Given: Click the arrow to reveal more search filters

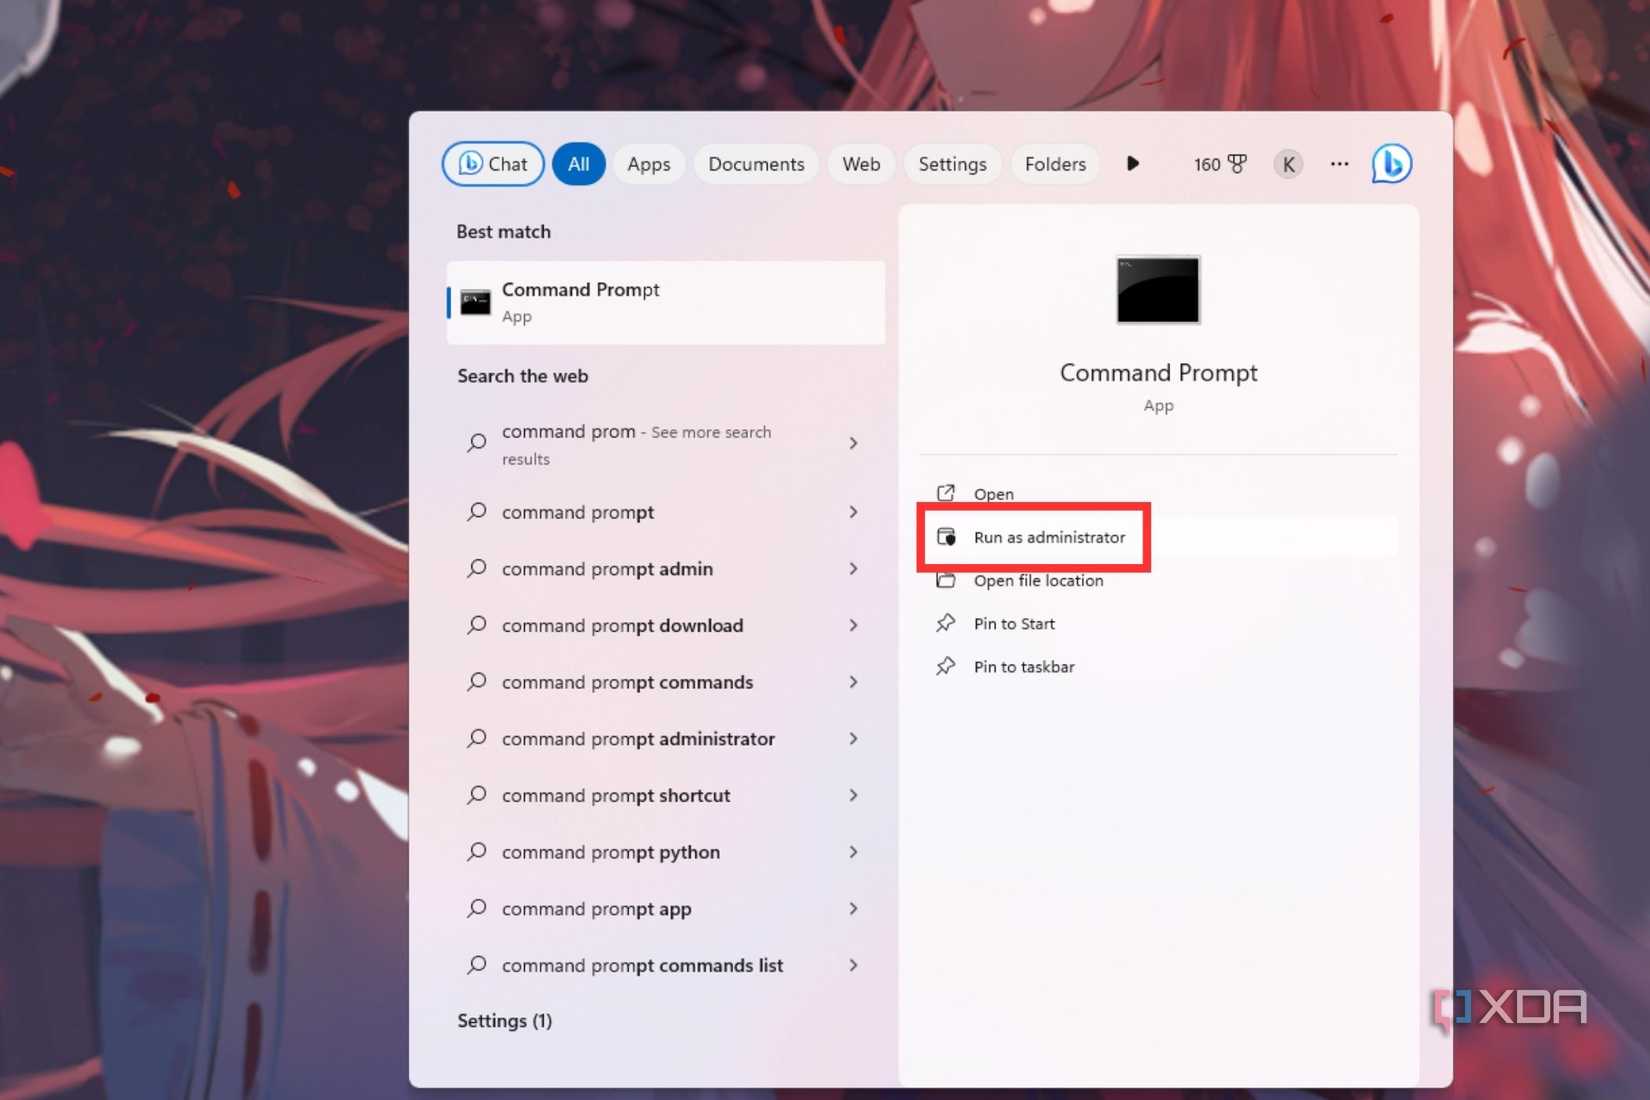Looking at the screenshot, I should (1132, 163).
